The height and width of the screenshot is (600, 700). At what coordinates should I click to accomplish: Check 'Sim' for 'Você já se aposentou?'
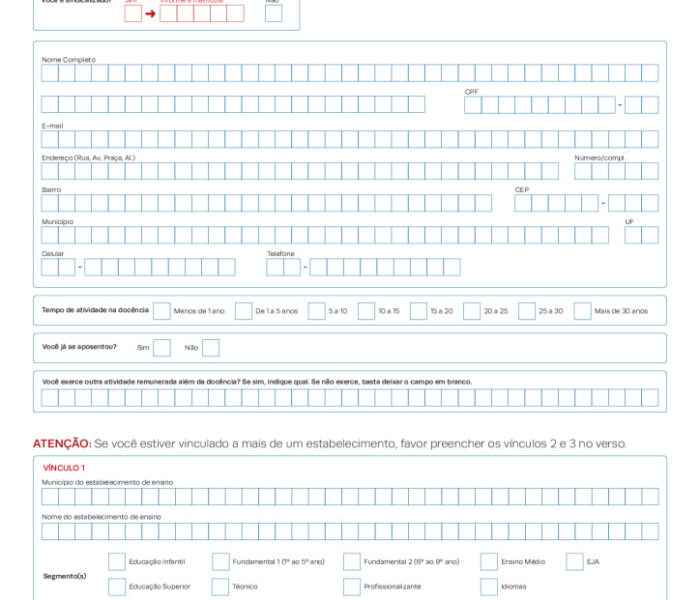(162, 348)
